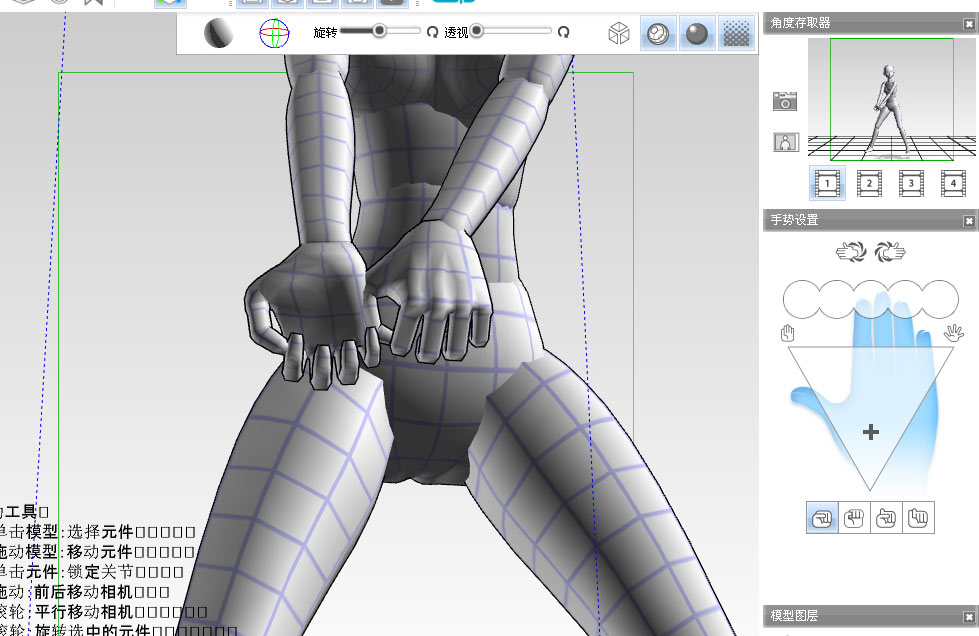Screen dimensions: 979x636
Task: Click the portrait frame icon below the camera
Action: [785, 141]
